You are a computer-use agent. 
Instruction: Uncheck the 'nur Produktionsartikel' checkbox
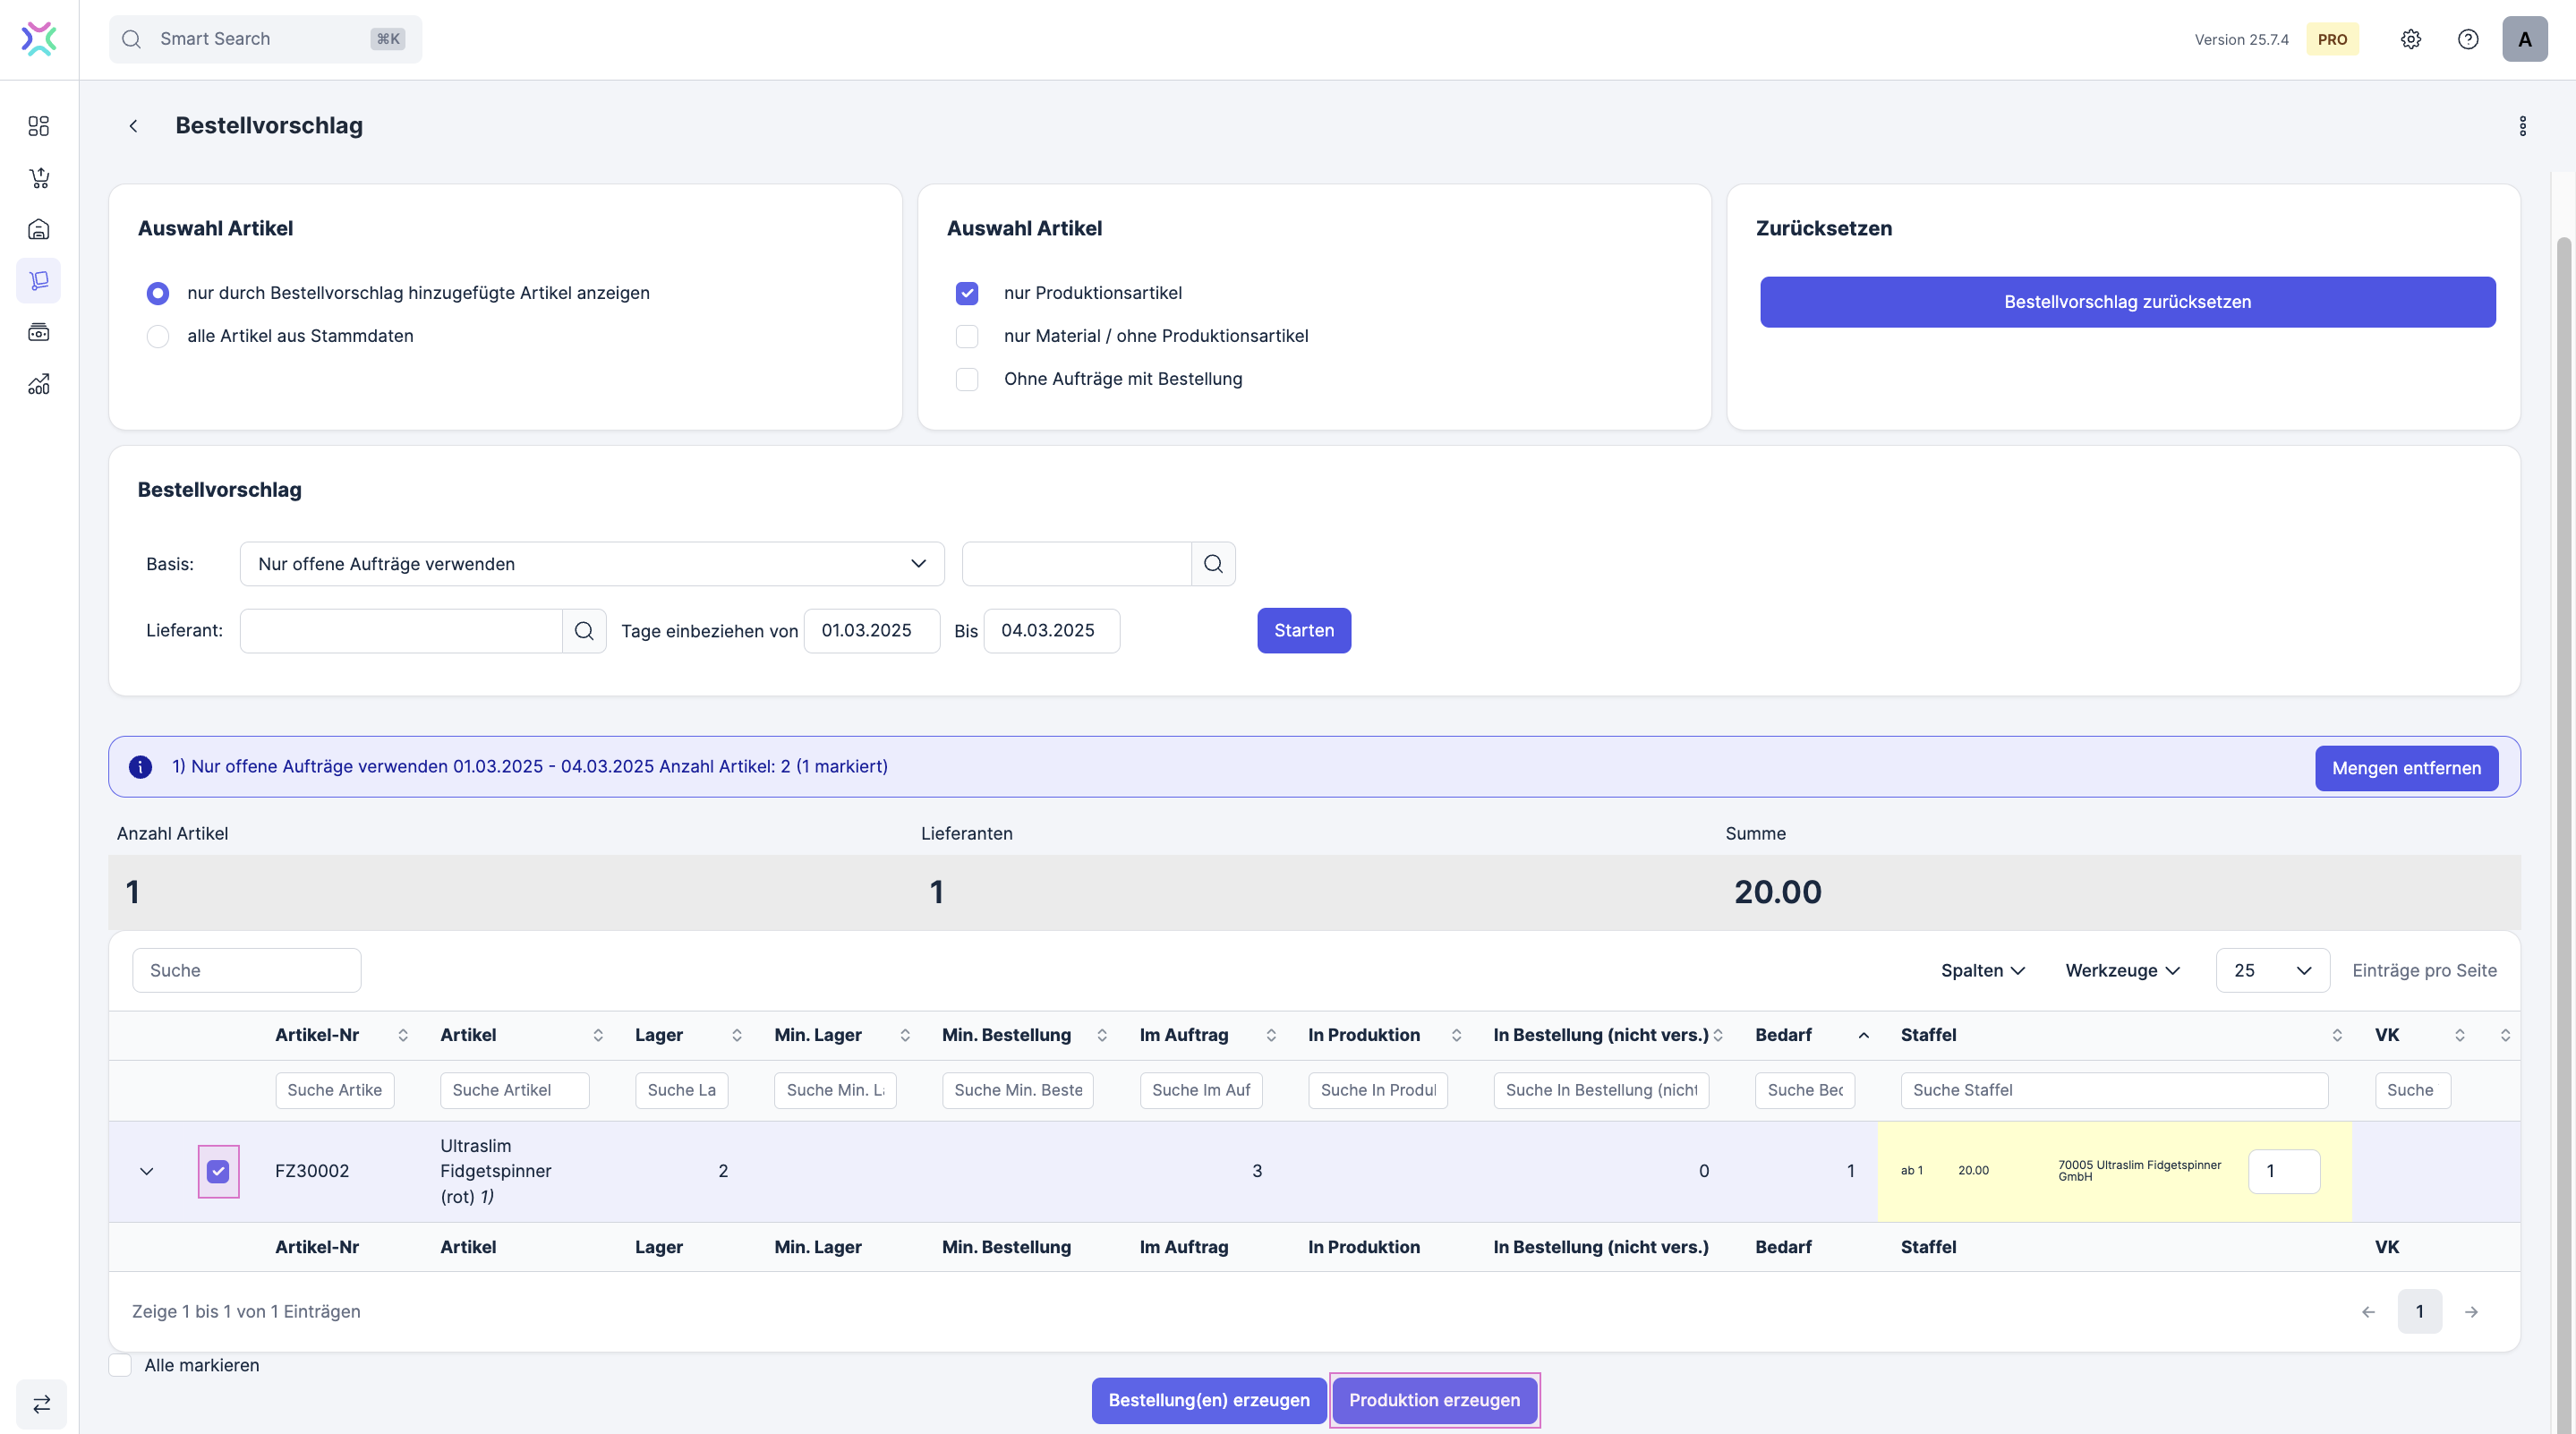tap(967, 293)
